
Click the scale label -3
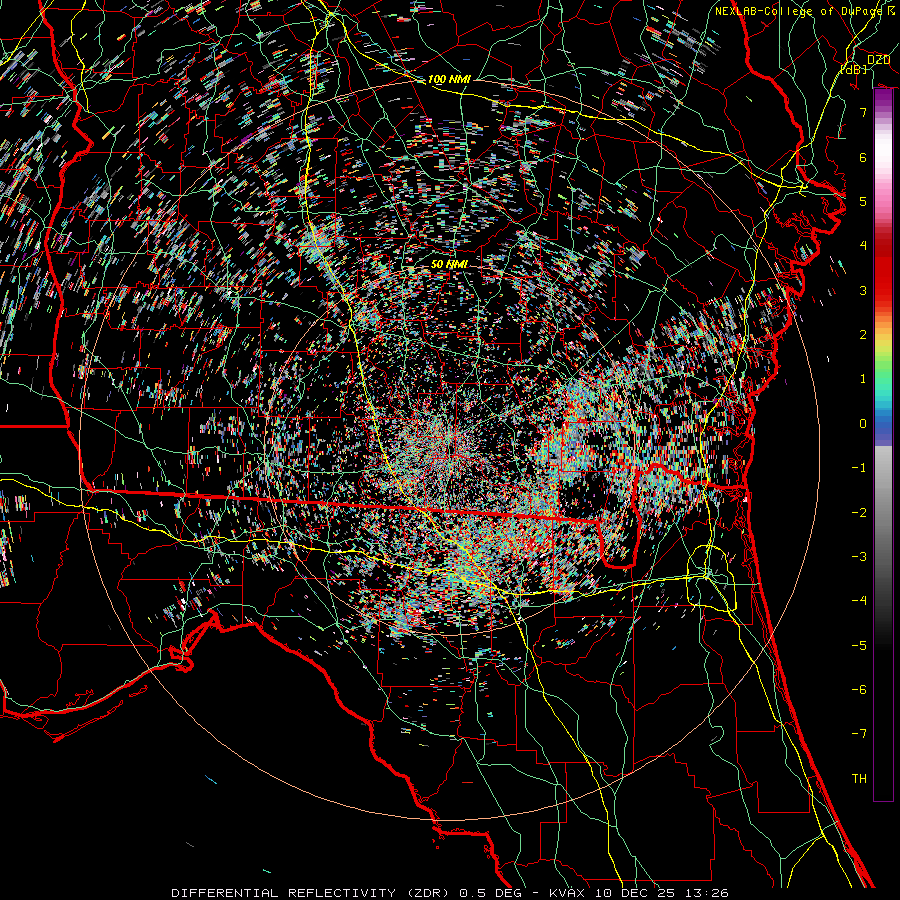pos(859,557)
